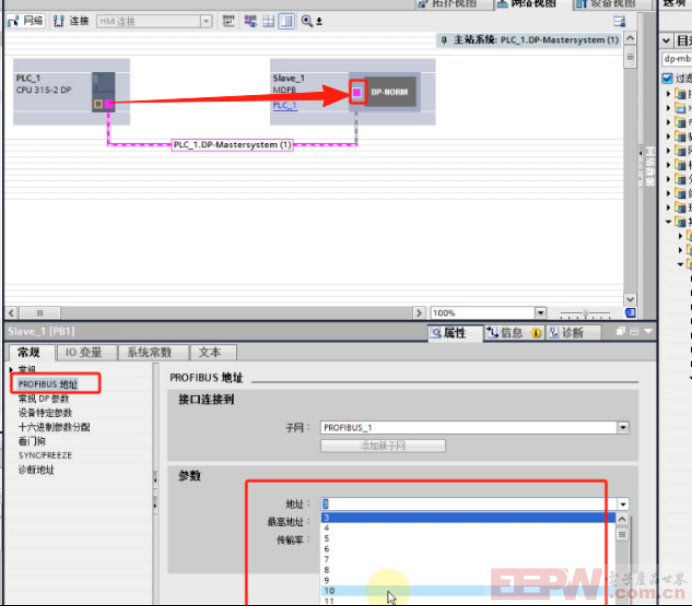
Task: Choose address 5 in the list
Action: 468,538
